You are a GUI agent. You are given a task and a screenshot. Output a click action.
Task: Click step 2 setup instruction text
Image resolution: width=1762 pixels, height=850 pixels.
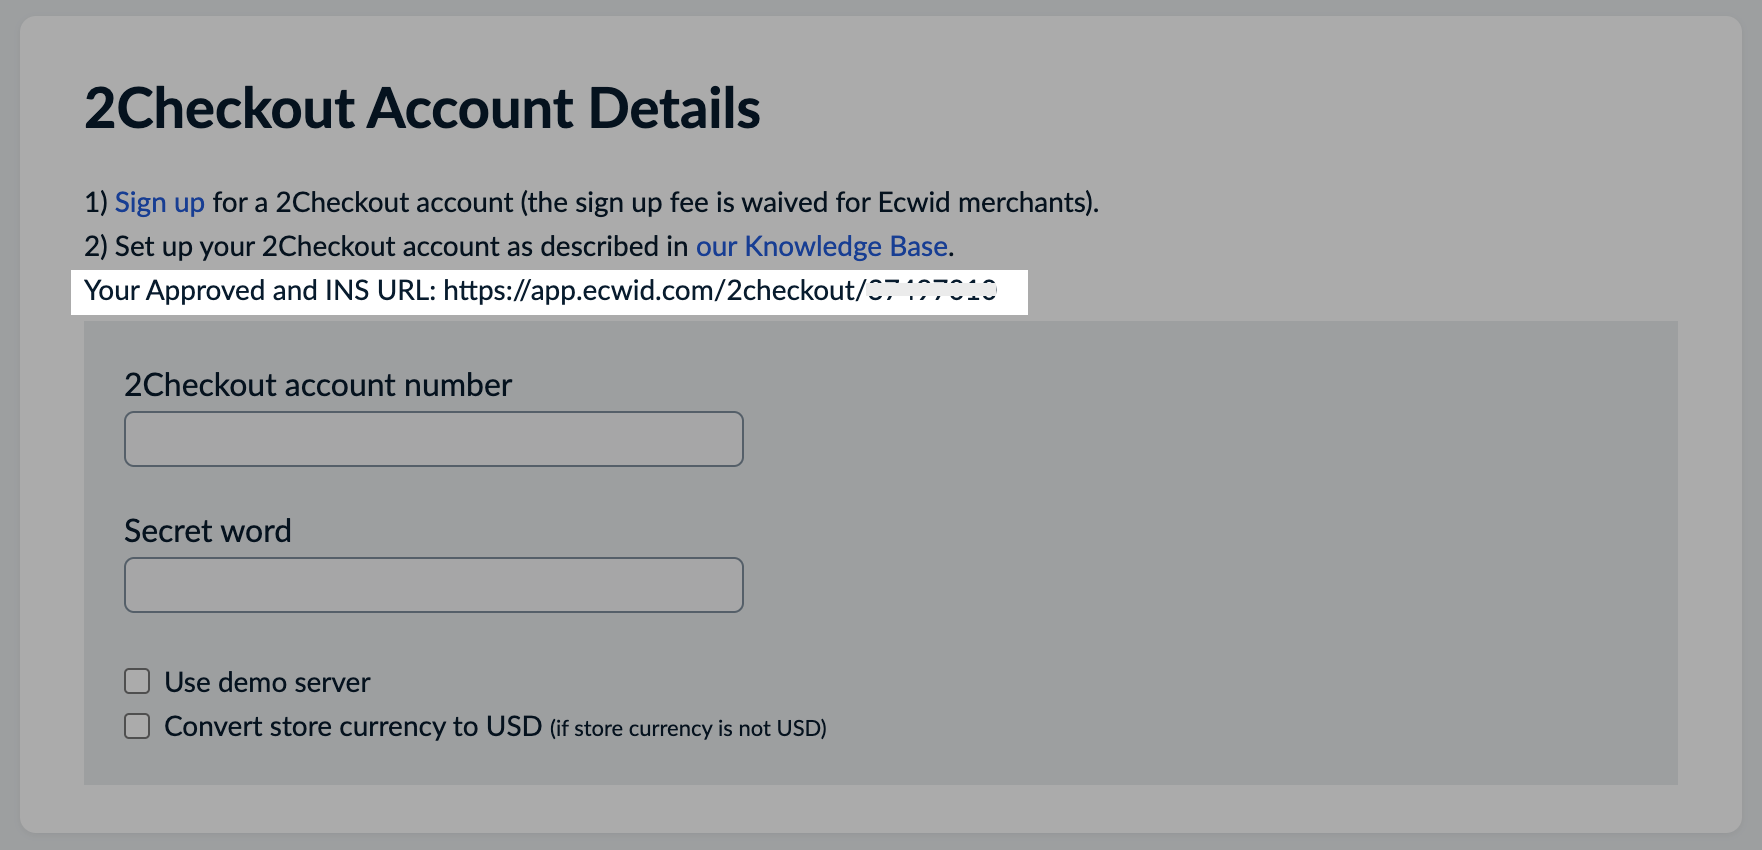tap(400, 246)
